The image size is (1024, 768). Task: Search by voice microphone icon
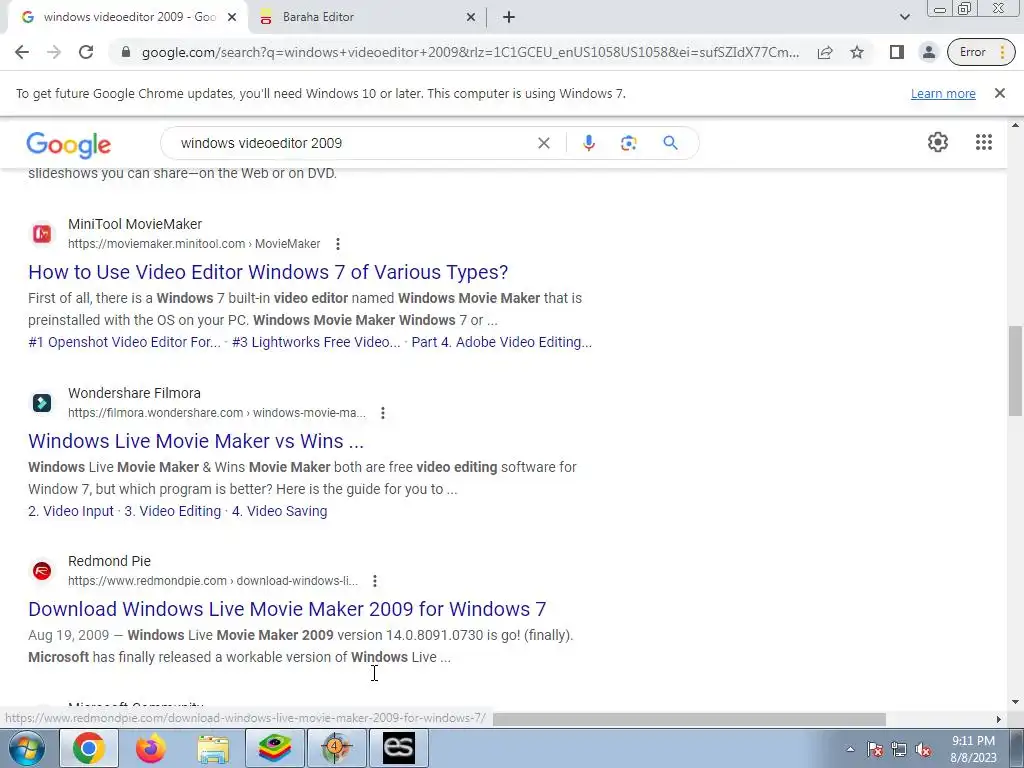[x=588, y=143]
